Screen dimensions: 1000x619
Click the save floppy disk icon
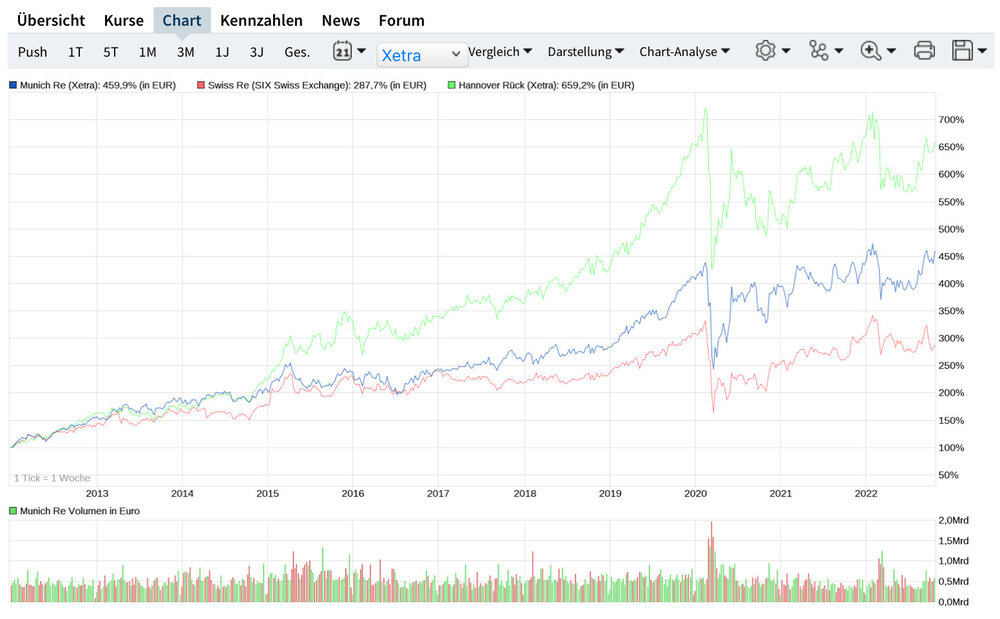[963, 51]
